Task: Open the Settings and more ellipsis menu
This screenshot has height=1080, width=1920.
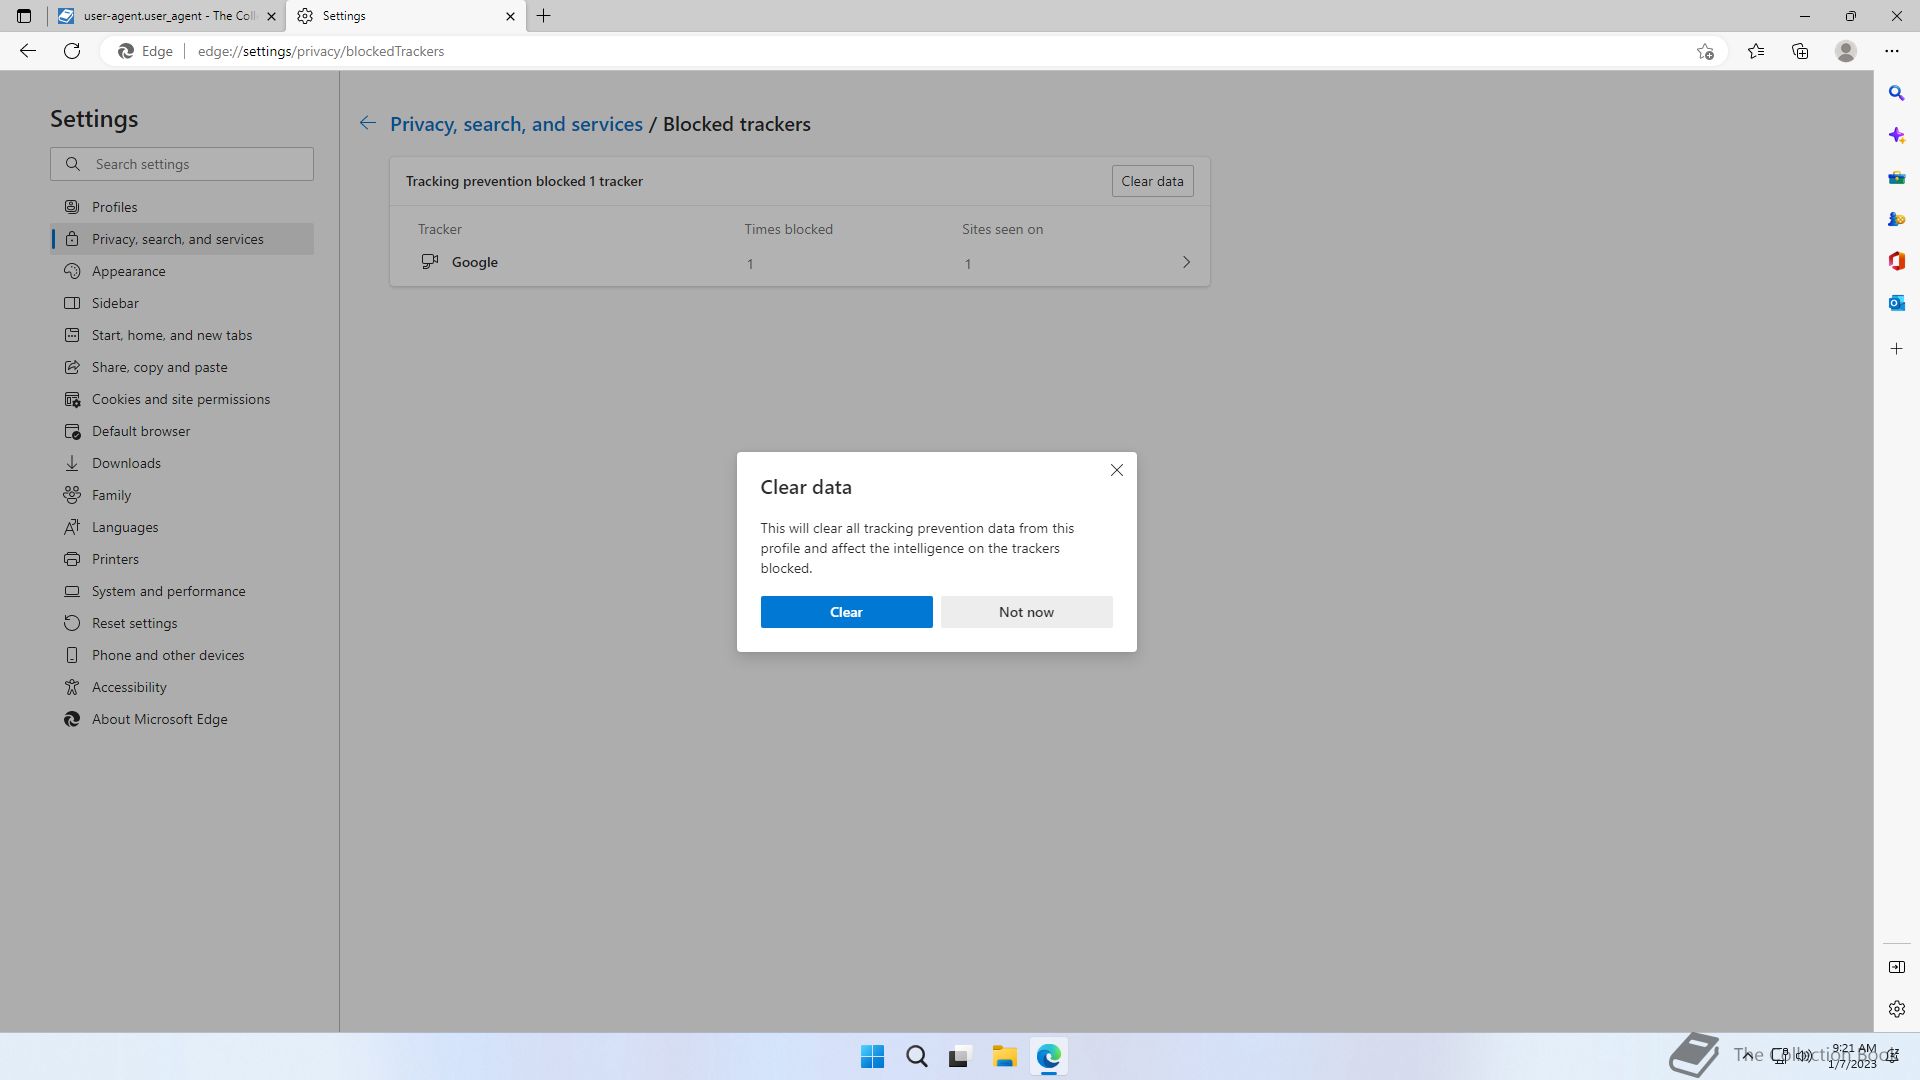Action: point(1891,51)
